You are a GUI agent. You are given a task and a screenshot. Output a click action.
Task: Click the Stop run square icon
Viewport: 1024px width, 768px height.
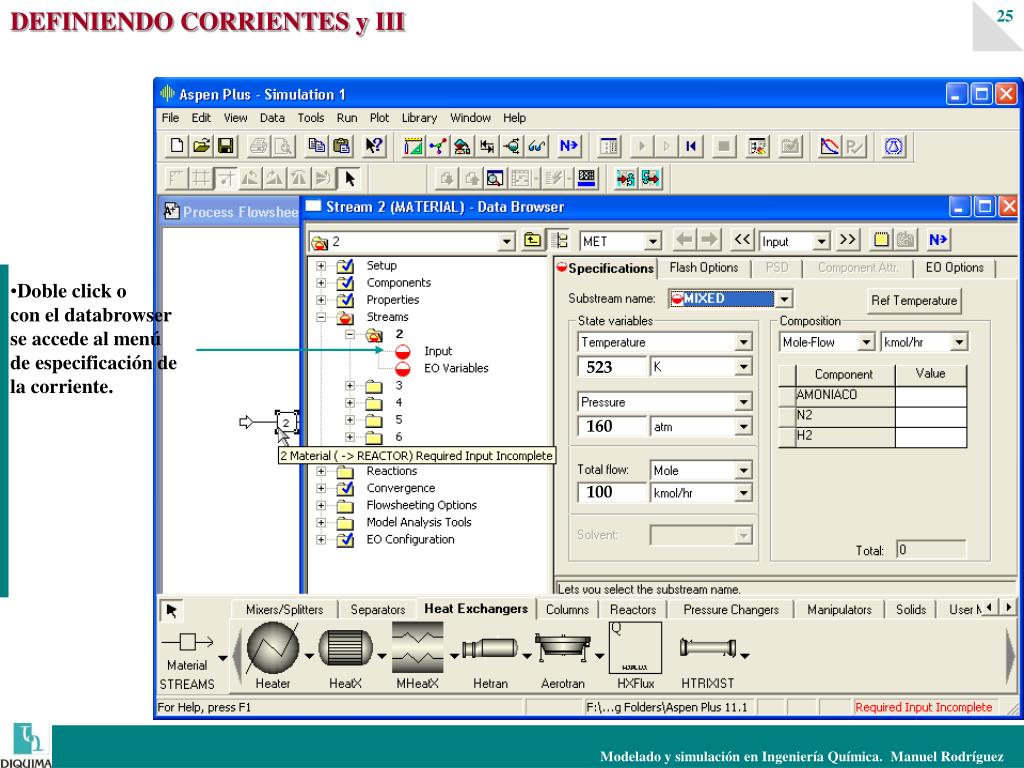tap(724, 146)
